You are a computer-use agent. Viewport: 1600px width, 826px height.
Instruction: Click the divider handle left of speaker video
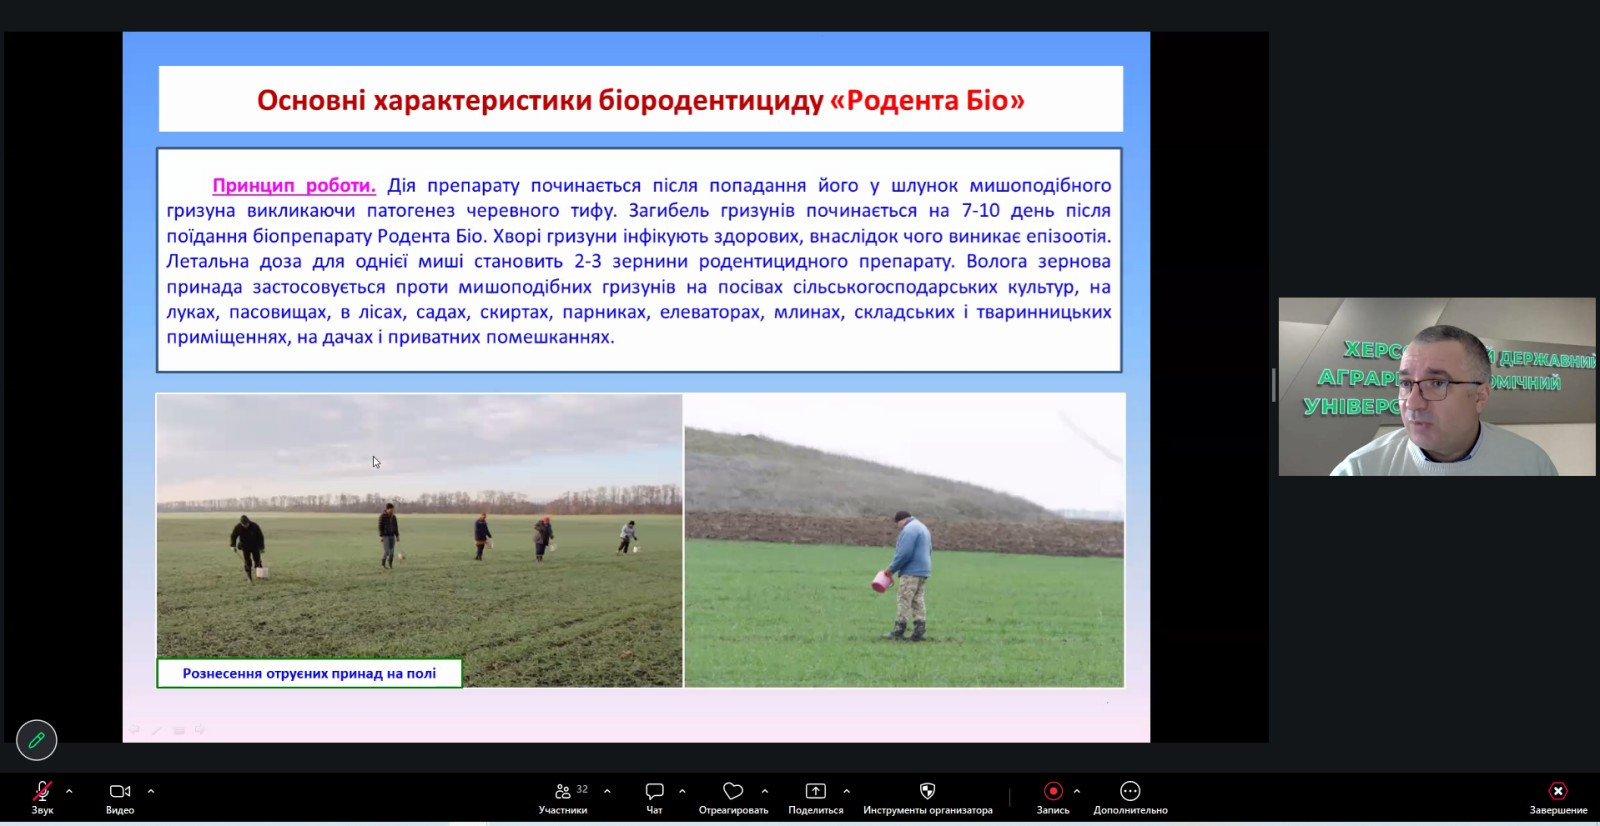[x=1273, y=385]
